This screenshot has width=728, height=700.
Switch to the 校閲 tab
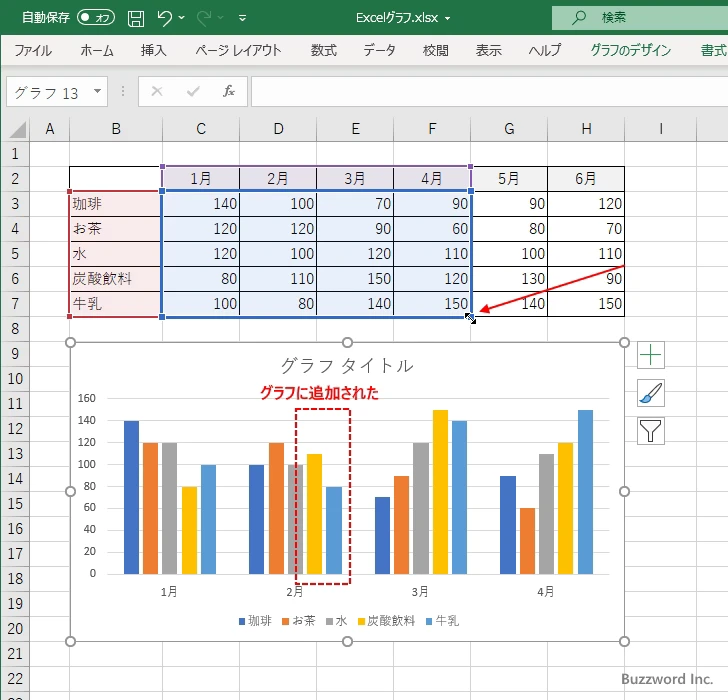(x=436, y=50)
